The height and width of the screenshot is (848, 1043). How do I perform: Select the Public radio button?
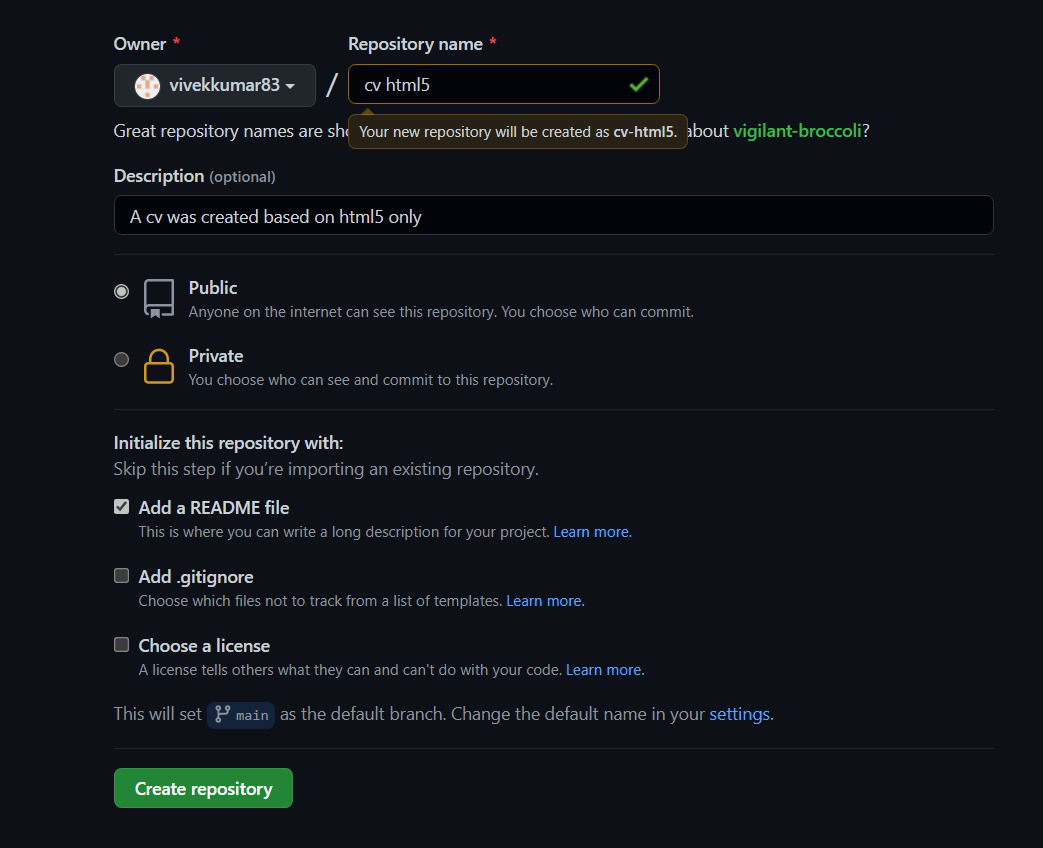[121, 291]
